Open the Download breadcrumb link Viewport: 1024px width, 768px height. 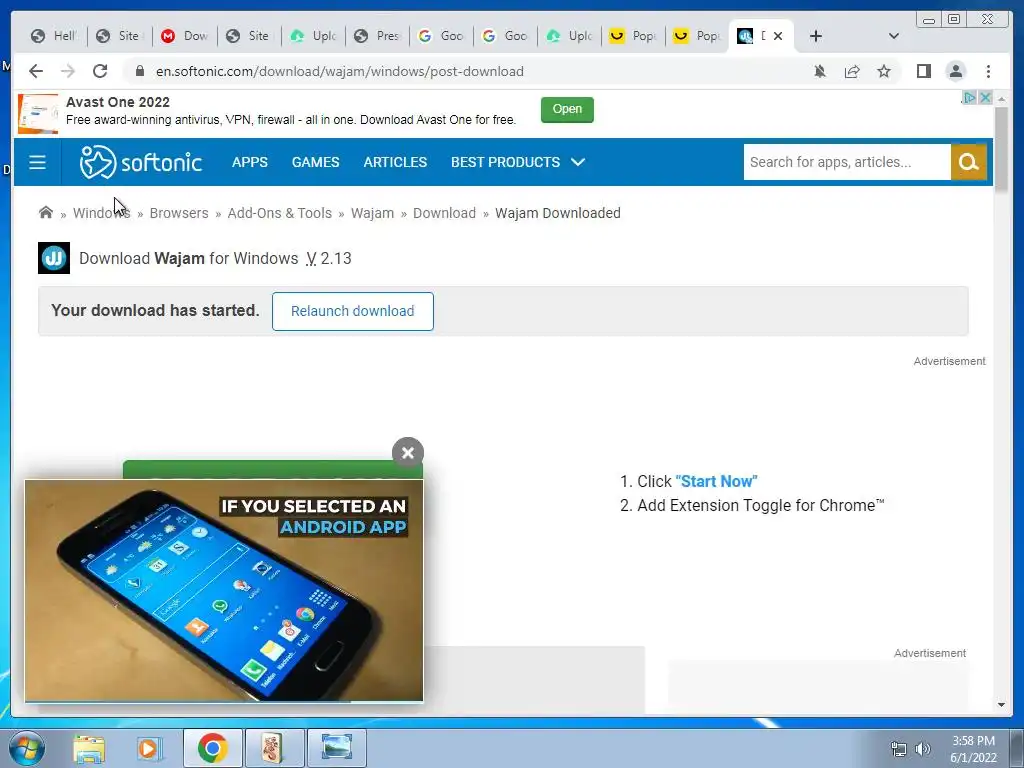444,213
